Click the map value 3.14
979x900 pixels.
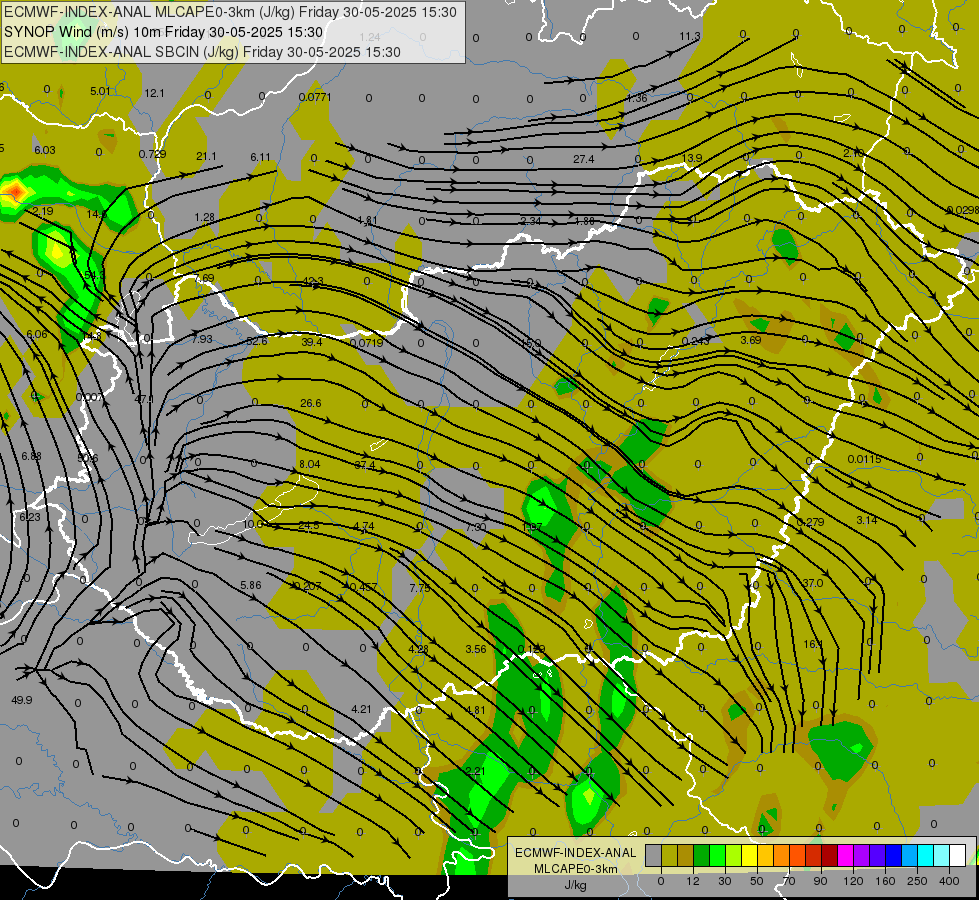[867, 520]
